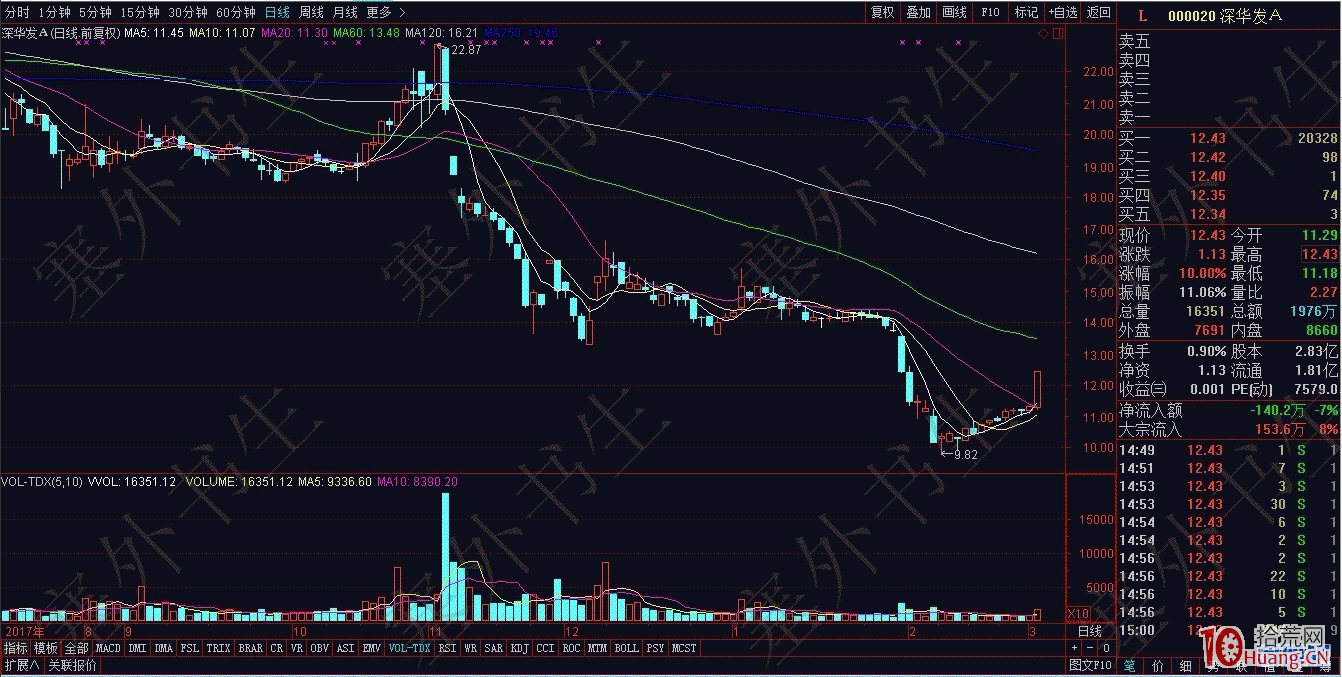
Task: Switch to the 分时 intraday chart tab
Action: coord(16,12)
